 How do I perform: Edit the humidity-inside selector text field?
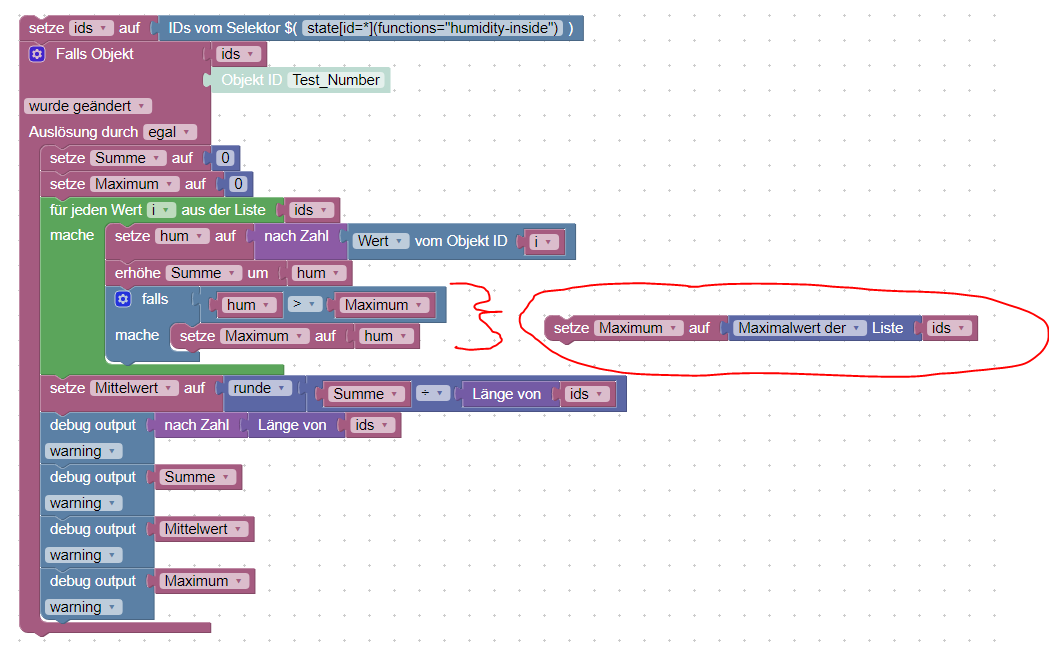433,28
